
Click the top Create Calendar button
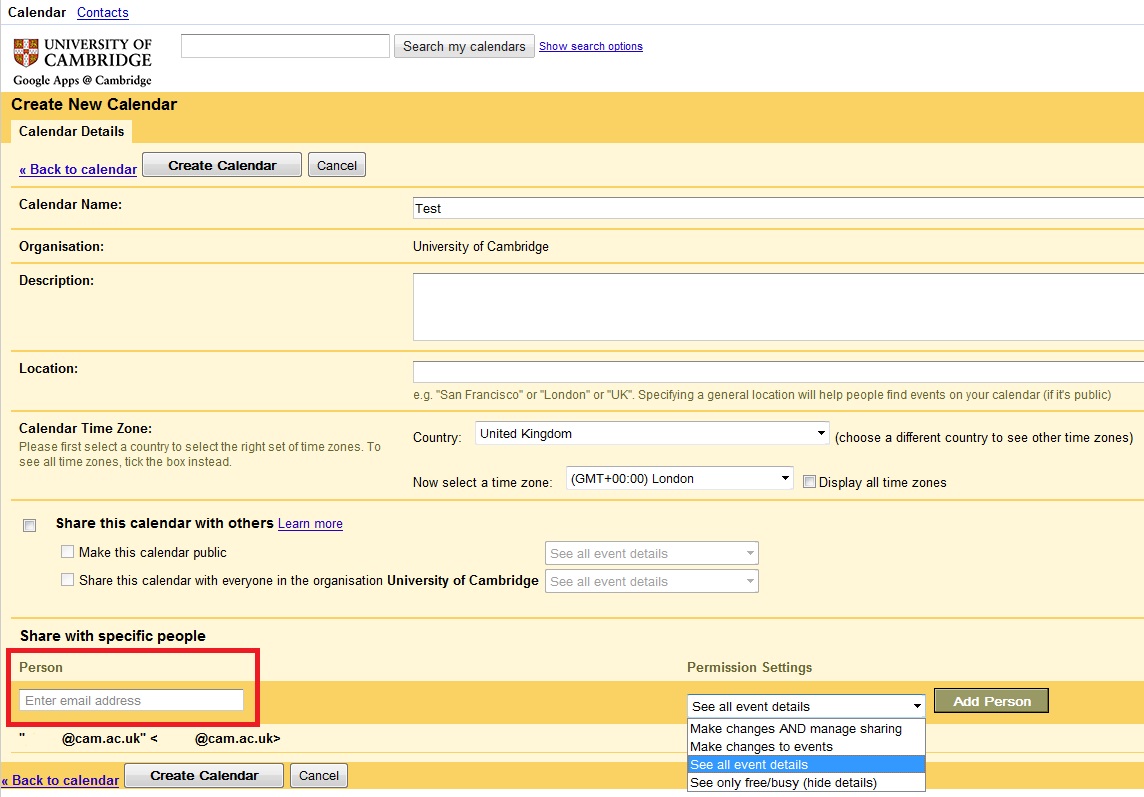pyautogui.click(x=222, y=165)
